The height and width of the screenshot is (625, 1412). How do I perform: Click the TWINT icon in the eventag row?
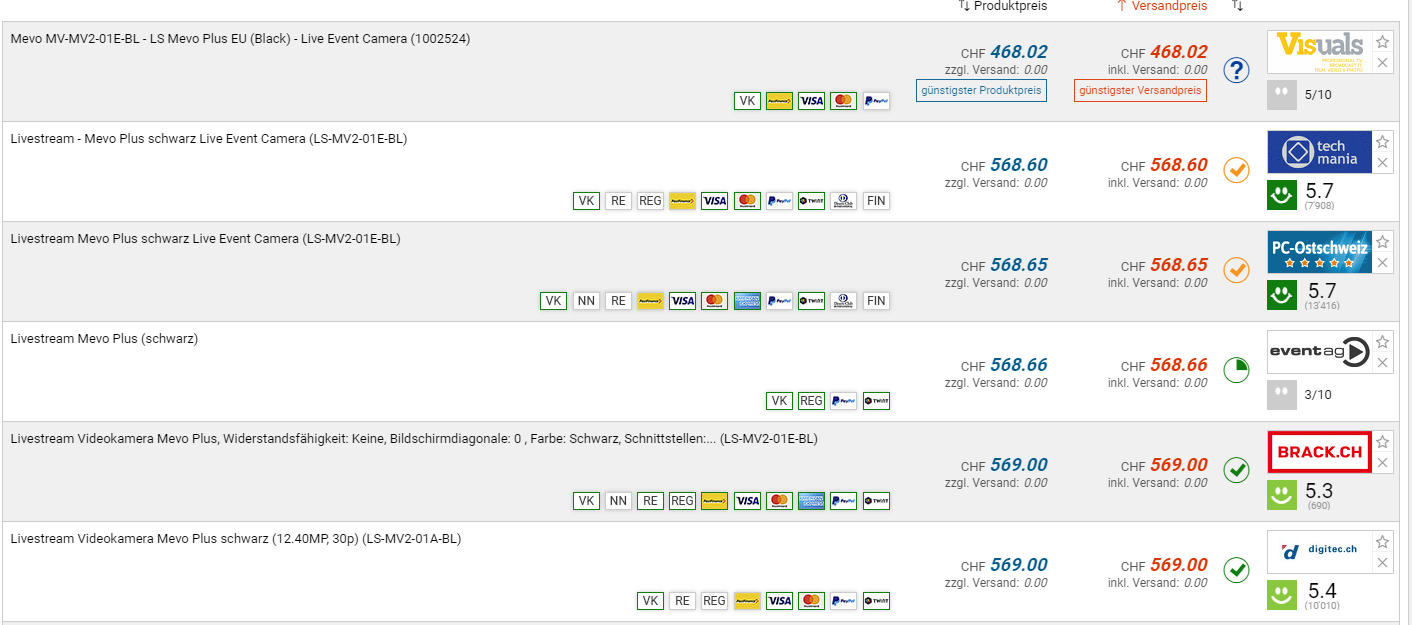876,401
